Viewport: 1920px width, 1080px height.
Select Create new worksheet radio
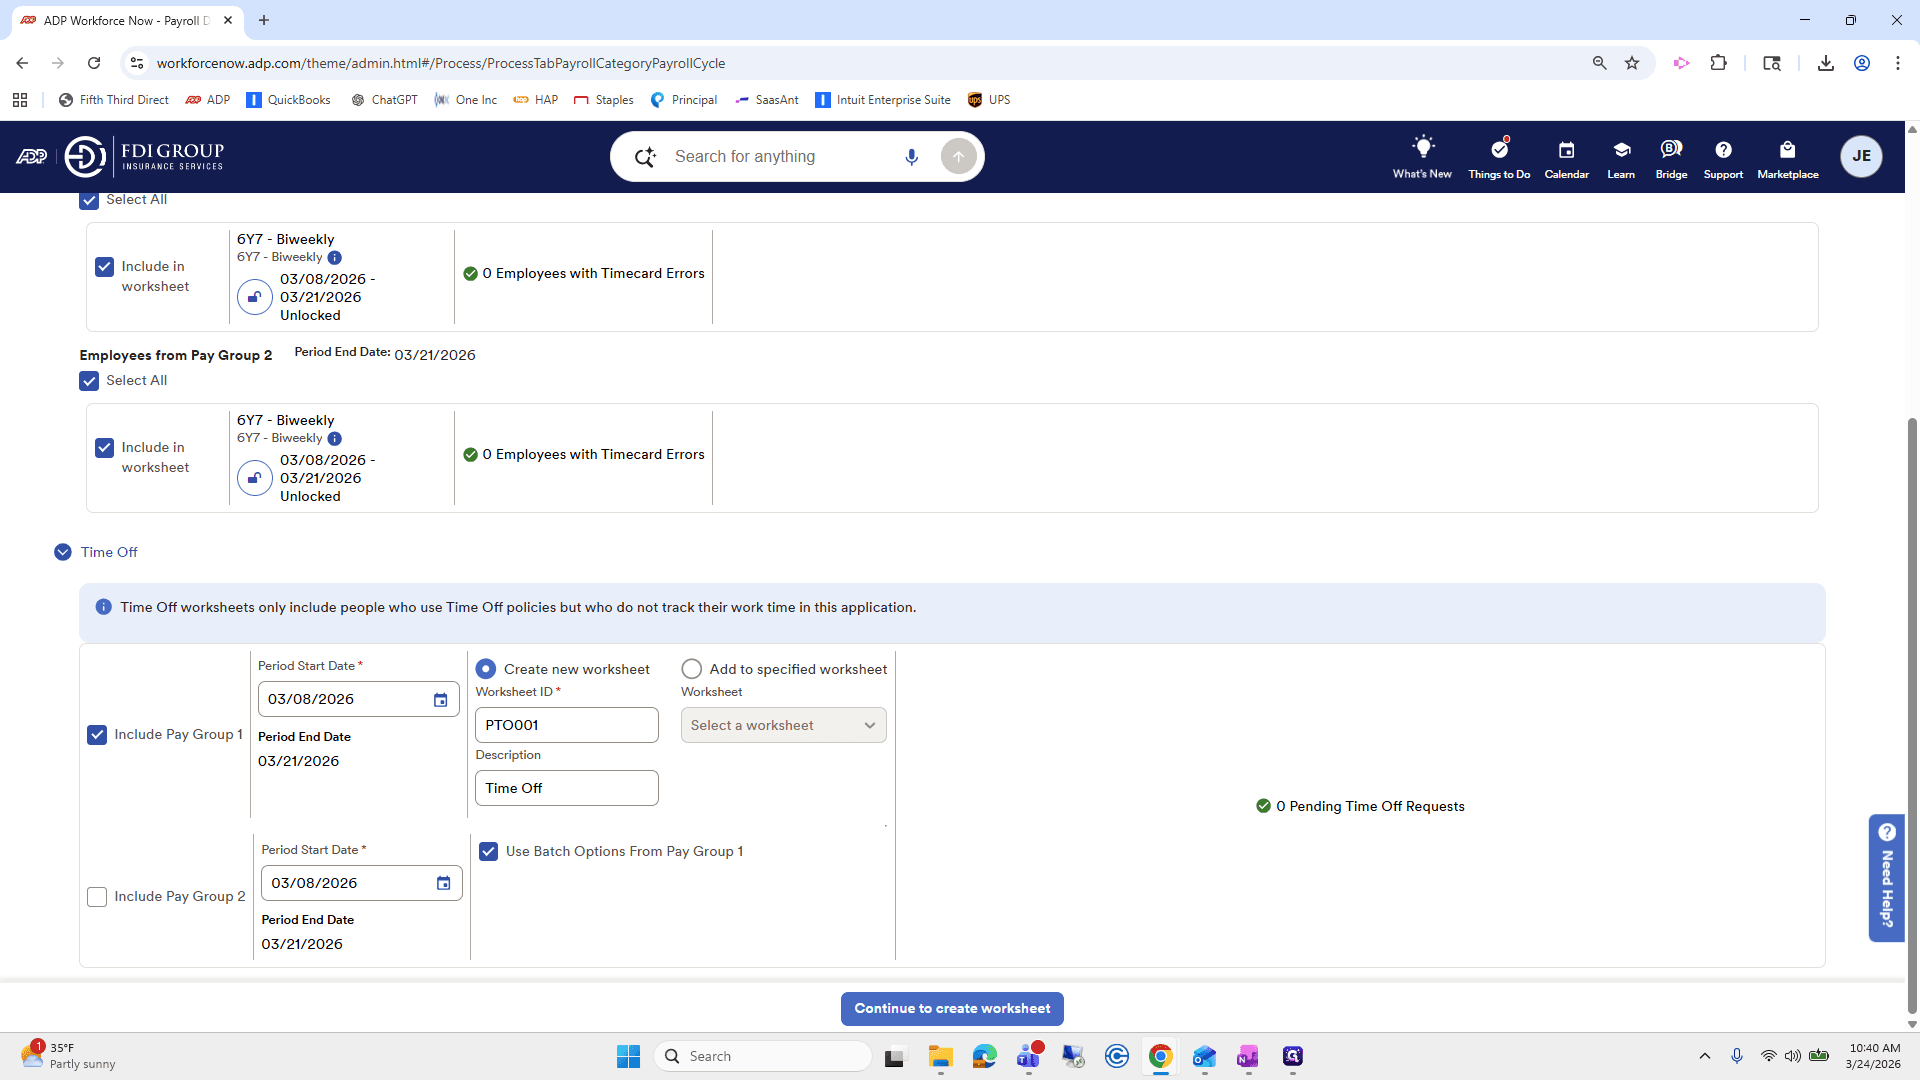point(486,669)
